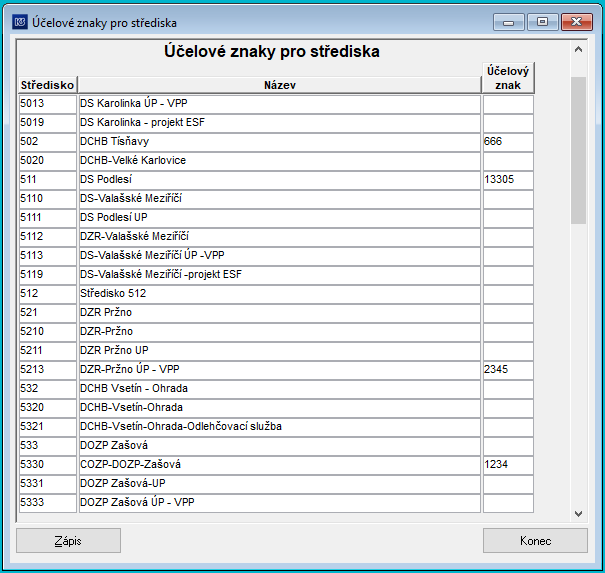605x573 pixels.
Task: Select name DS Podlesí UP
Action: pos(280,218)
